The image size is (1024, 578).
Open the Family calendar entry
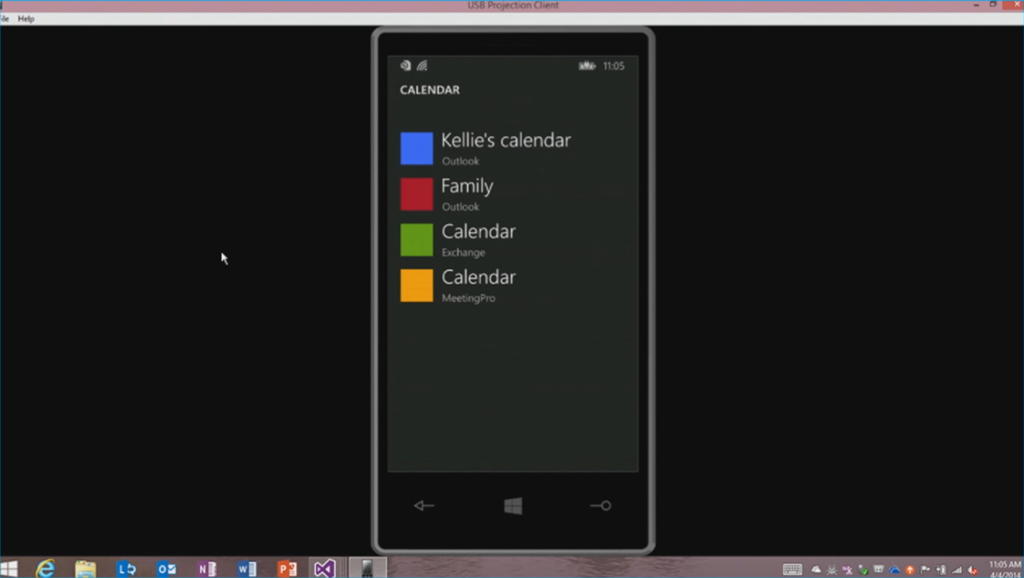tap(467, 186)
